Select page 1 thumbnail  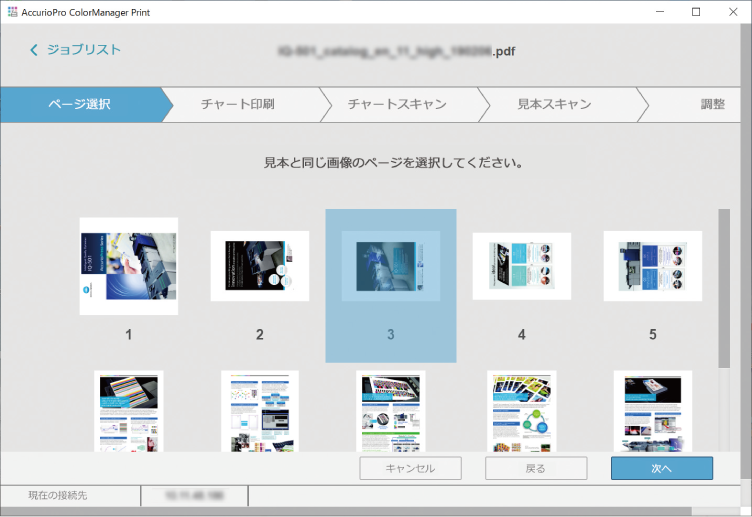(129, 266)
